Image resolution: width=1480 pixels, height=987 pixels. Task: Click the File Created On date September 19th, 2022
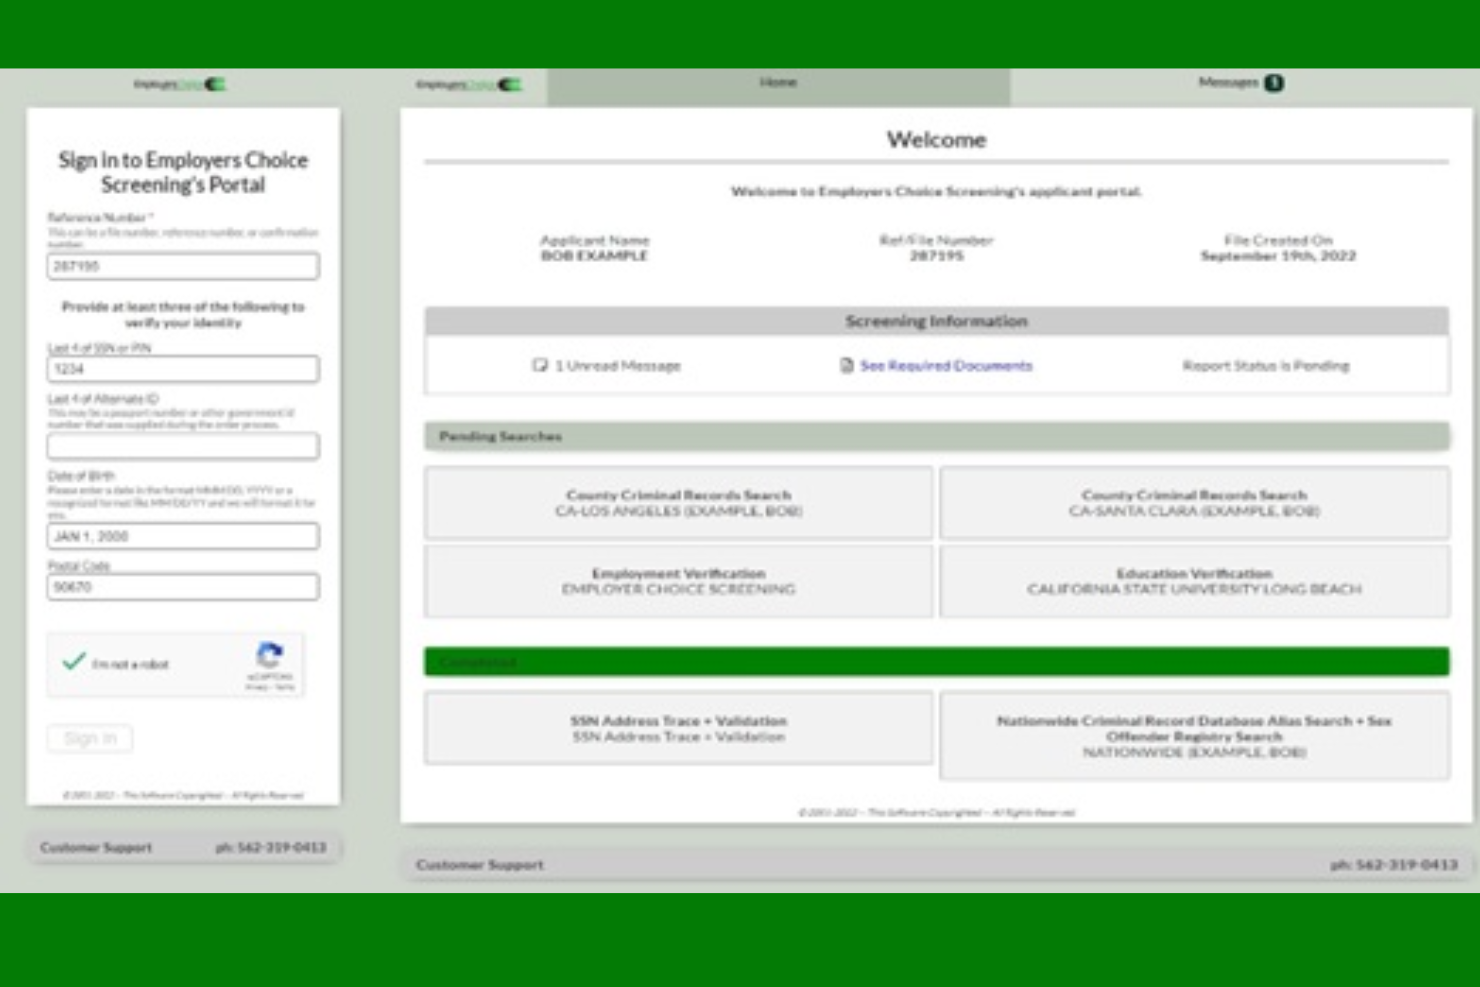(x=1278, y=256)
